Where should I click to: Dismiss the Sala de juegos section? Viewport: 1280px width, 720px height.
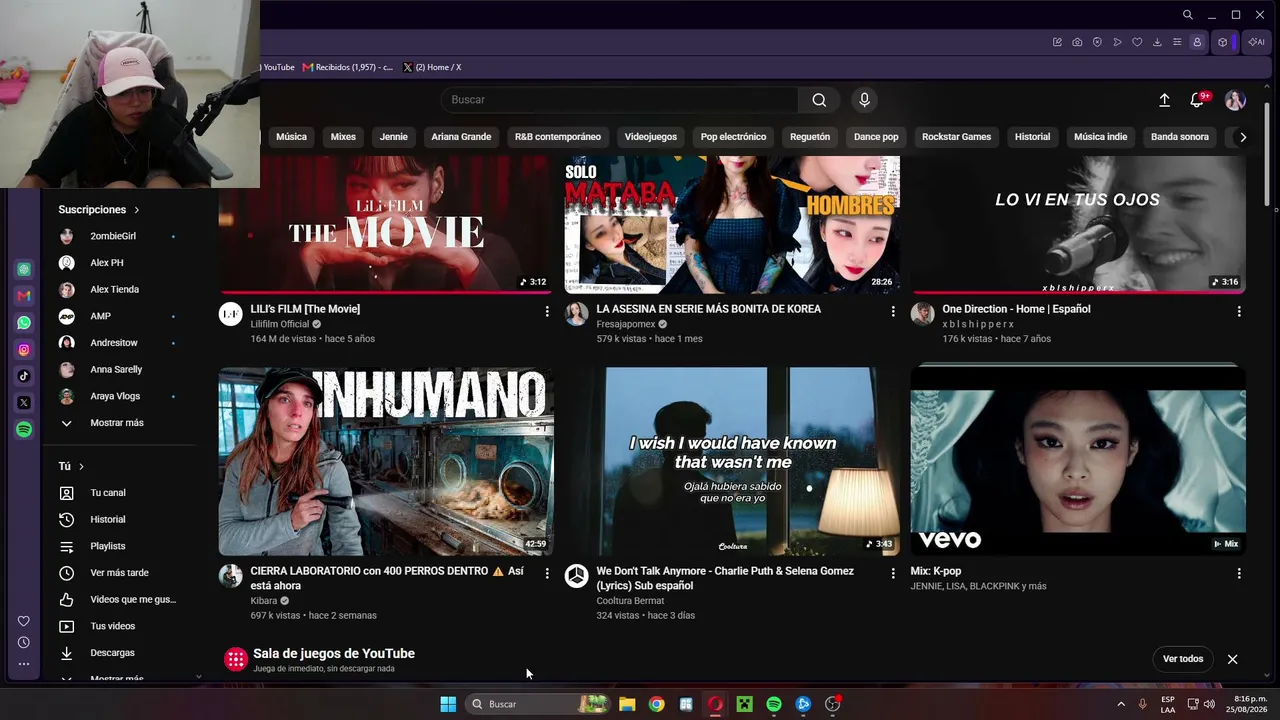tap(1232, 659)
